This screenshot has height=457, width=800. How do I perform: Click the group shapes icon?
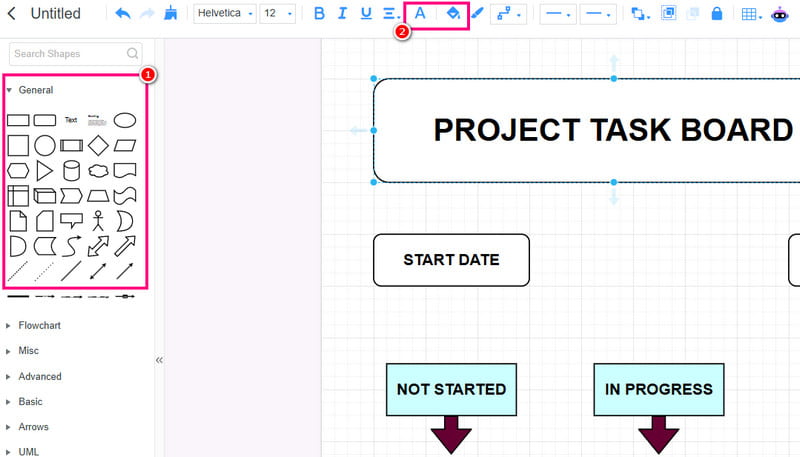coord(668,13)
